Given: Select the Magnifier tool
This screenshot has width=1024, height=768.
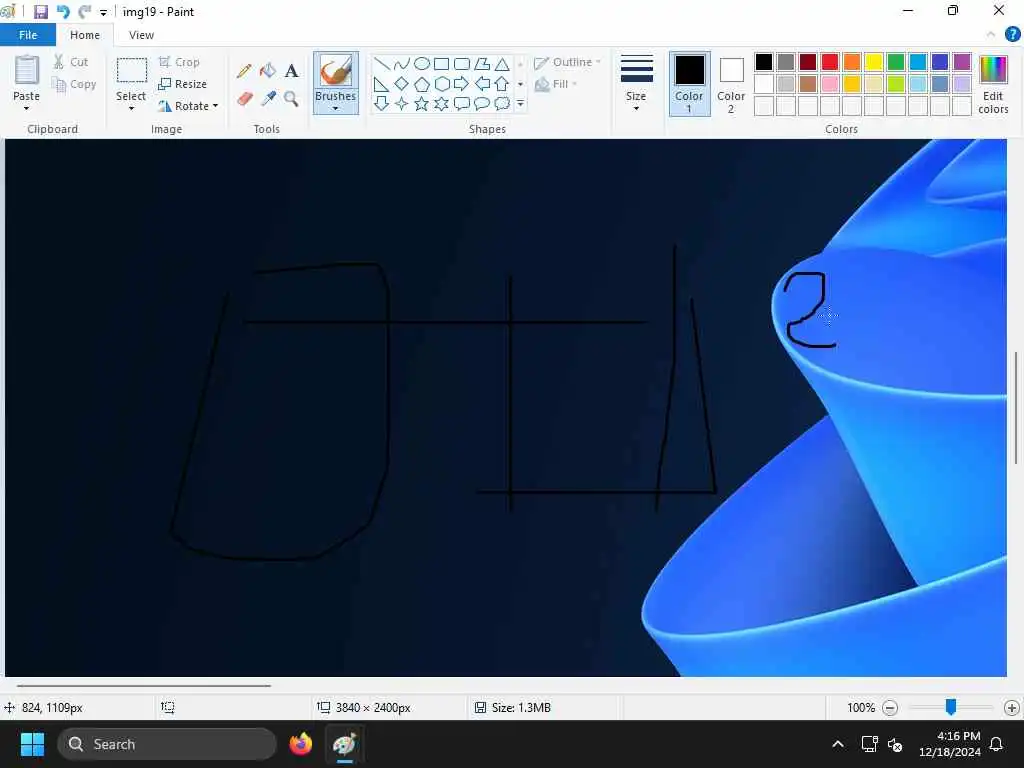Looking at the screenshot, I should pos(291,99).
